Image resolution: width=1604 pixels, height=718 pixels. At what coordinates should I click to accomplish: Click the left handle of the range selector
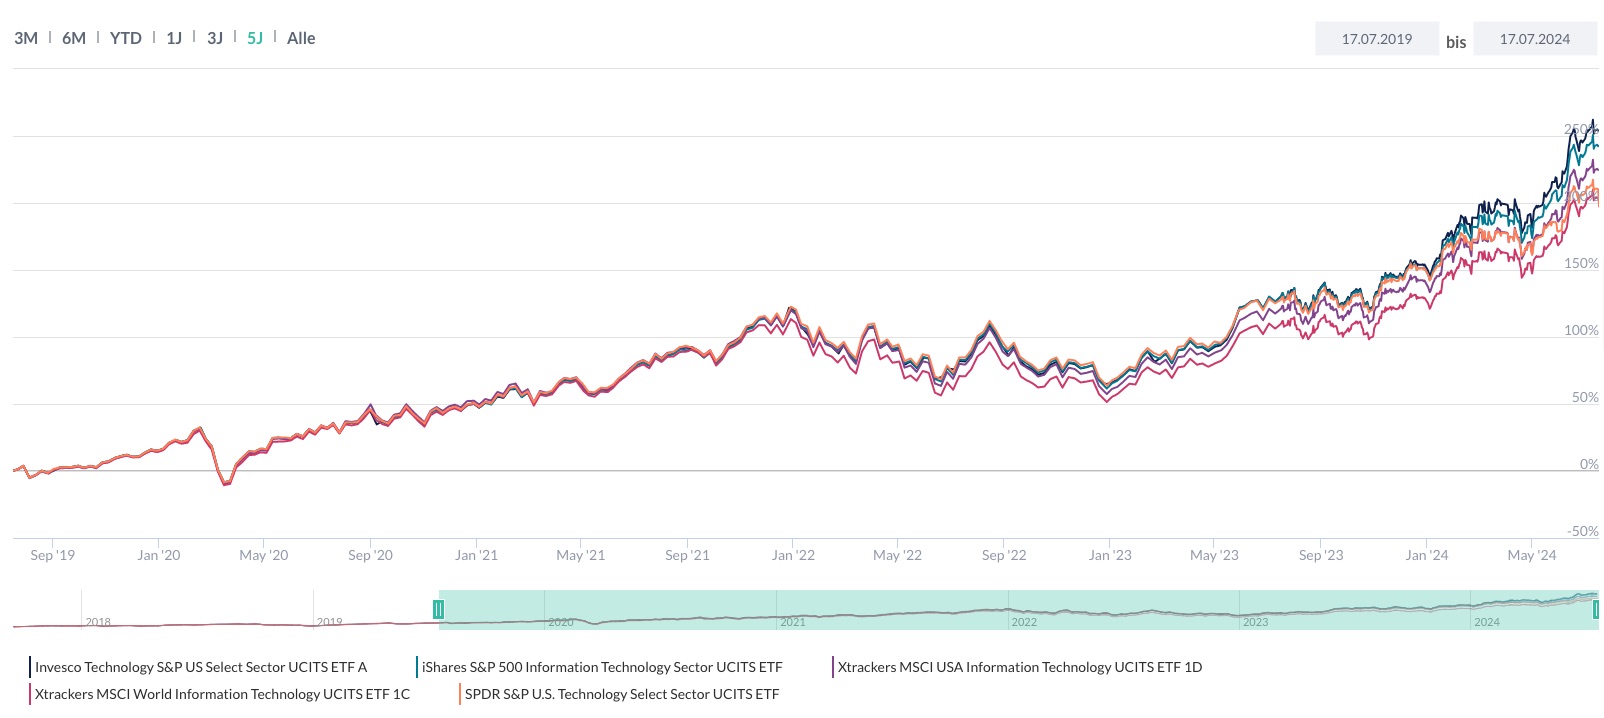pyautogui.click(x=439, y=609)
